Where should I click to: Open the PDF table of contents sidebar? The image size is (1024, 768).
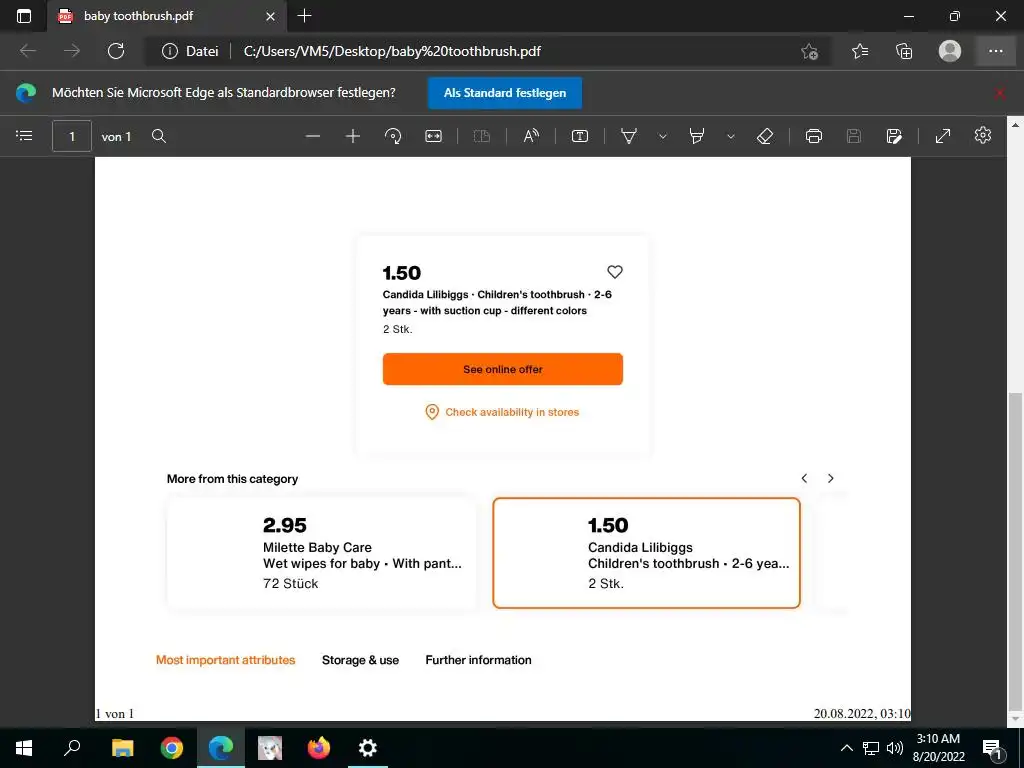[24, 136]
